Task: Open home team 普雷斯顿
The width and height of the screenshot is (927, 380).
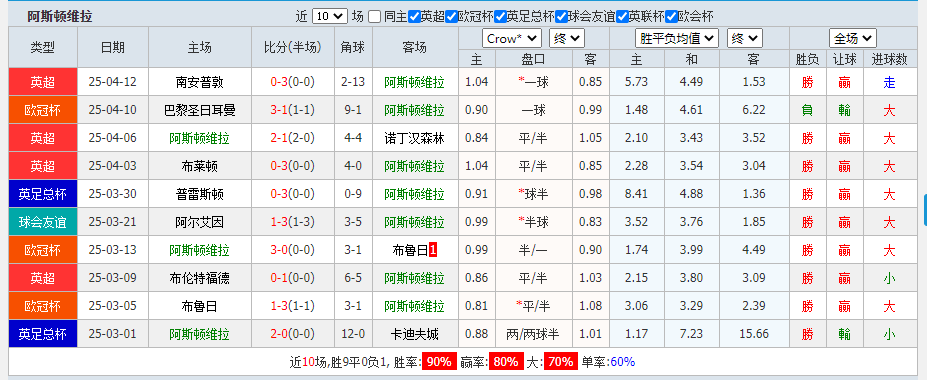Action: click(x=199, y=194)
